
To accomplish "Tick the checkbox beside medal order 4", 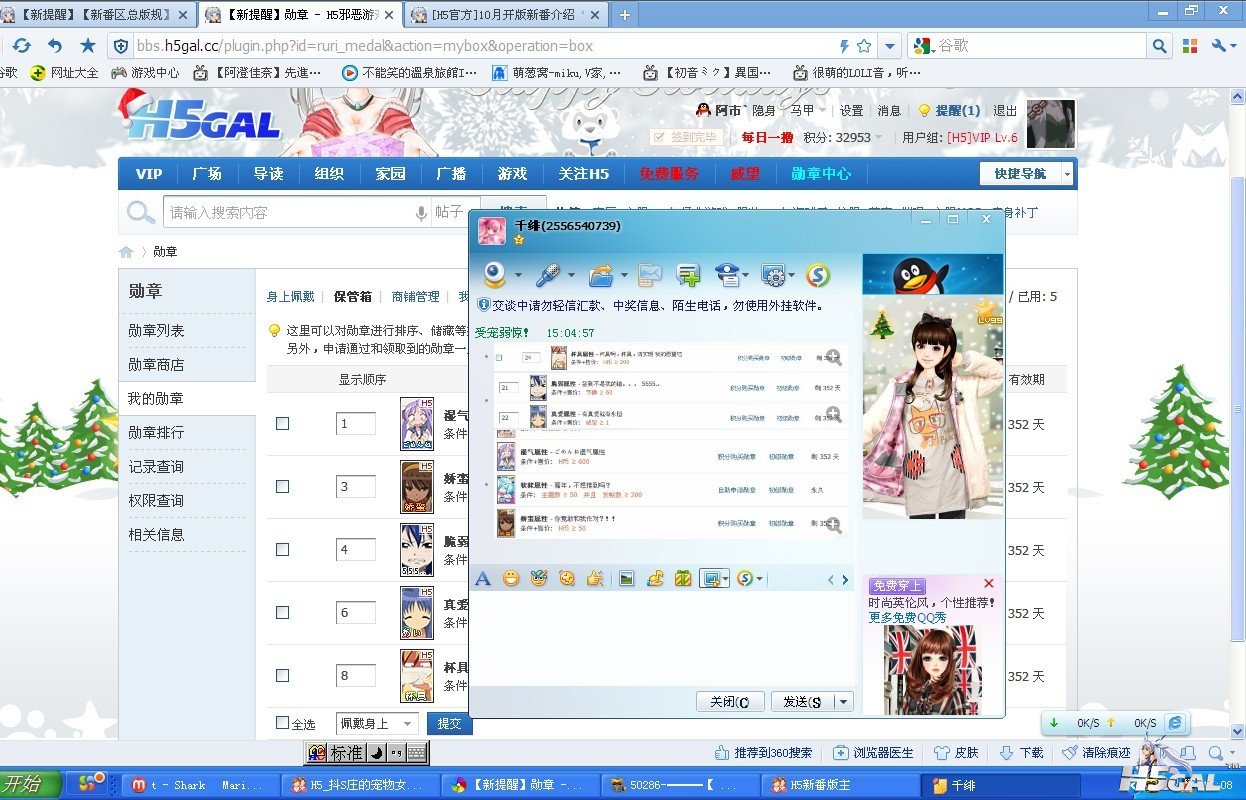I will point(282,550).
